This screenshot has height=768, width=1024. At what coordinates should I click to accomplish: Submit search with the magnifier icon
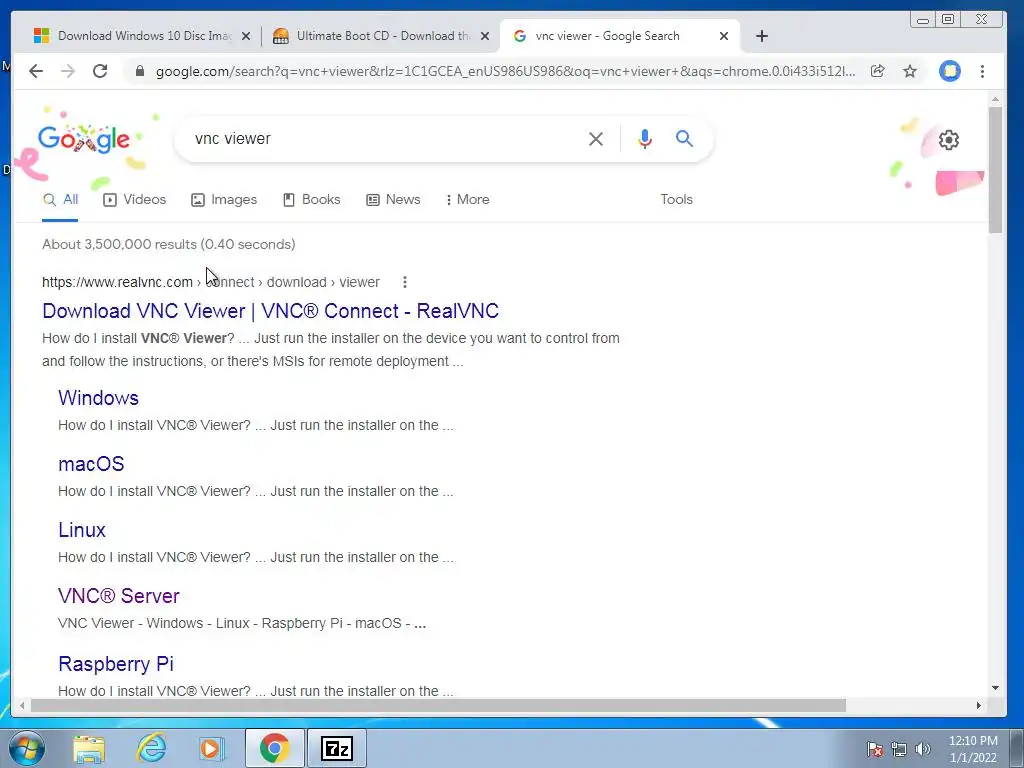click(684, 138)
